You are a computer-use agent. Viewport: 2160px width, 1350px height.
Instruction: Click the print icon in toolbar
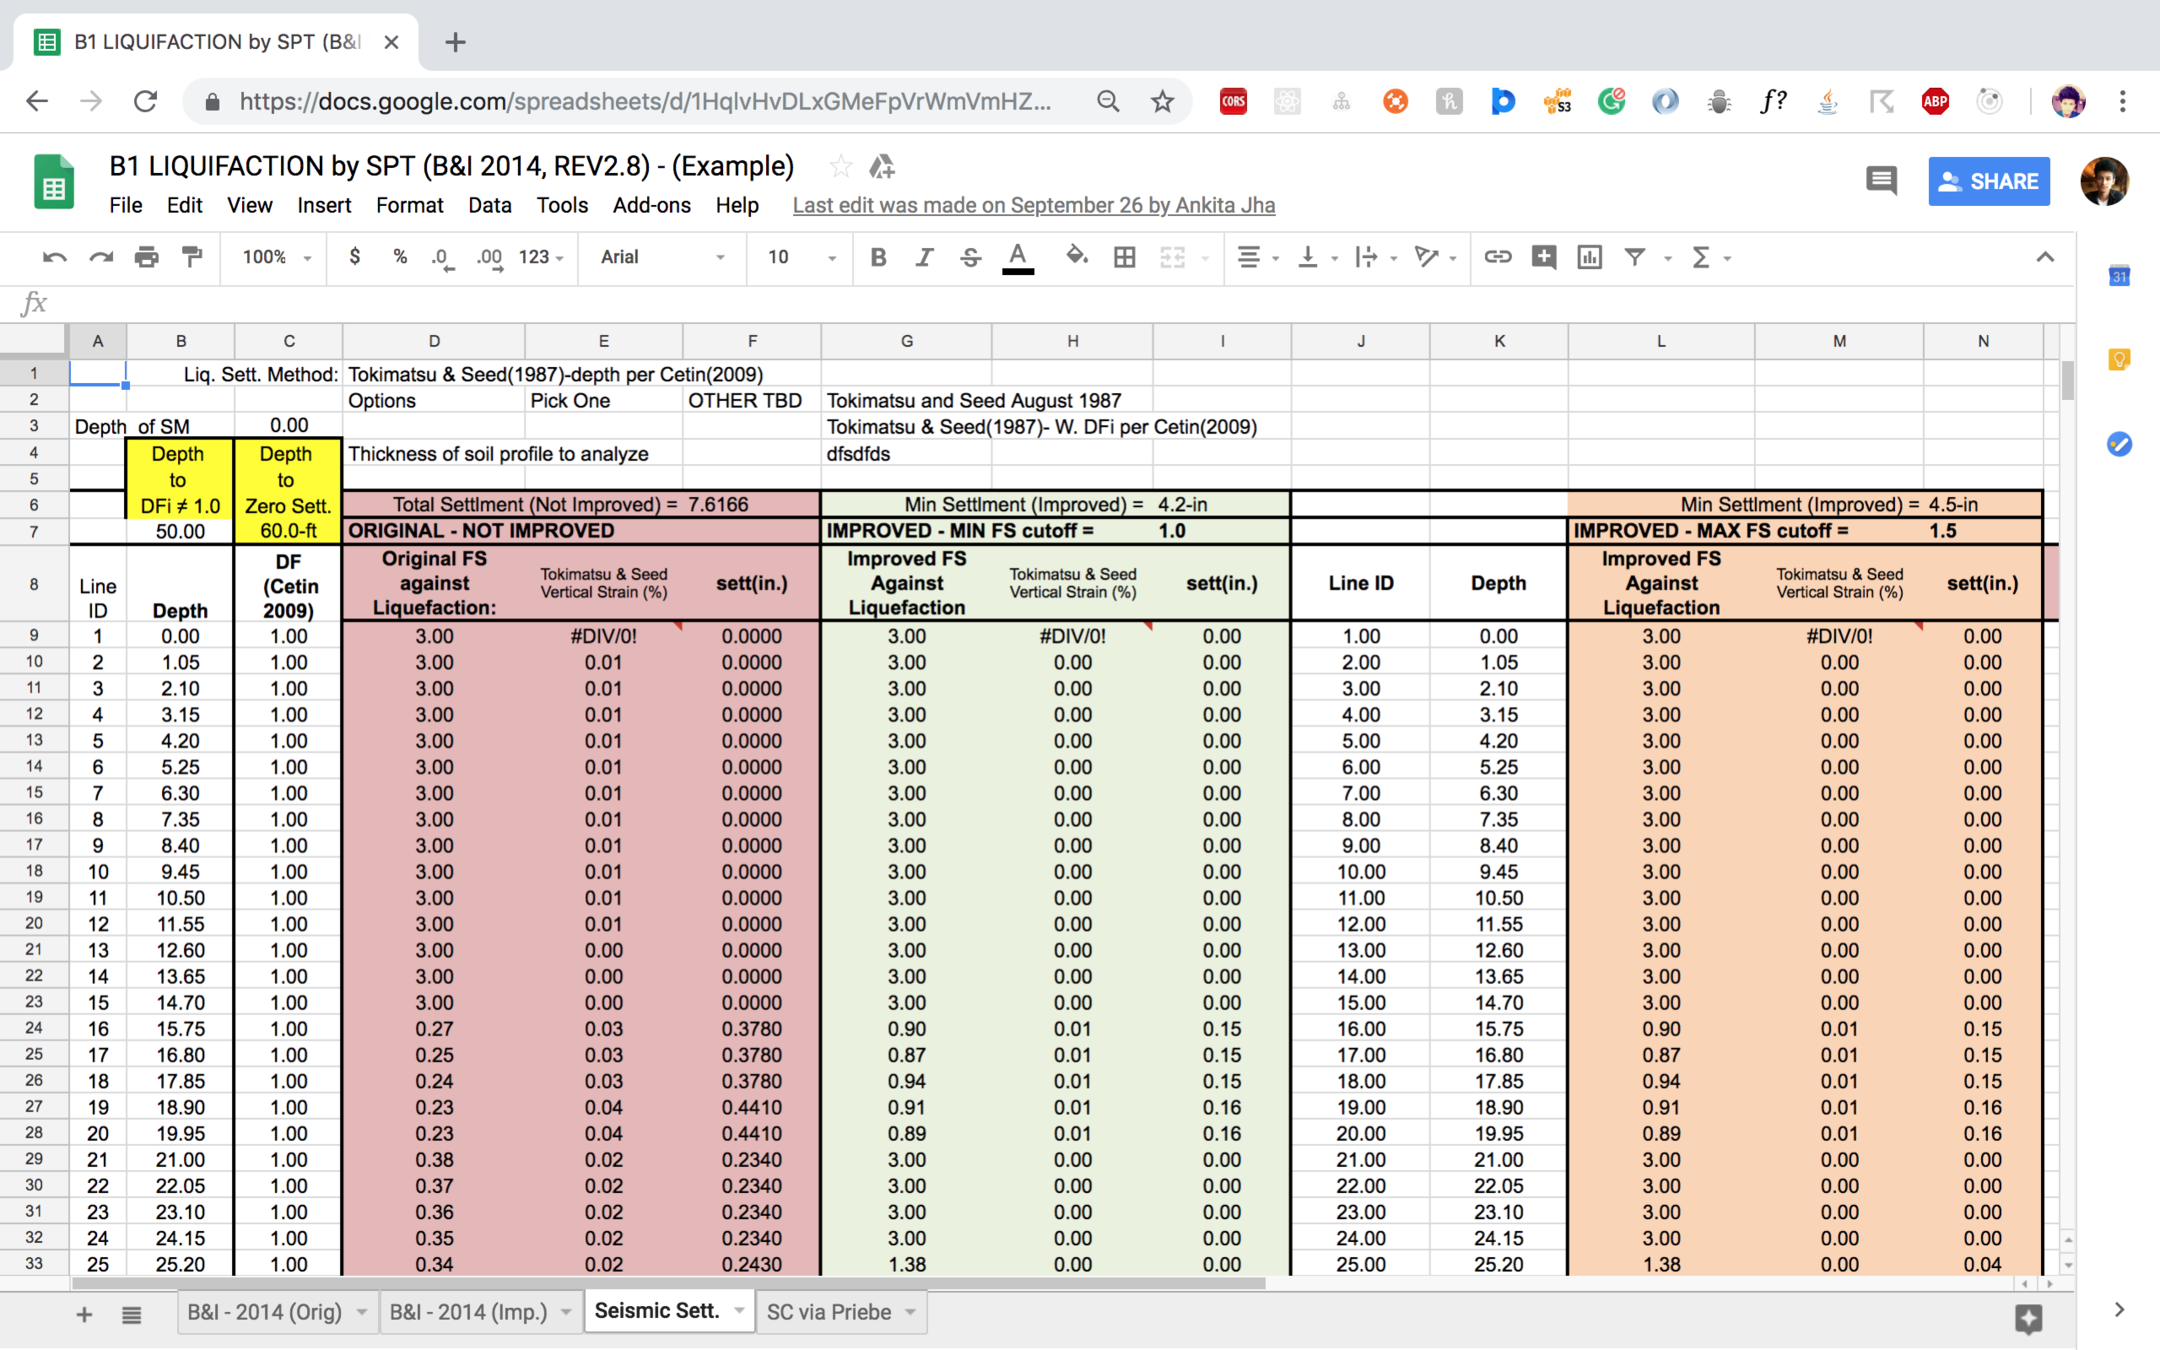coord(147,257)
